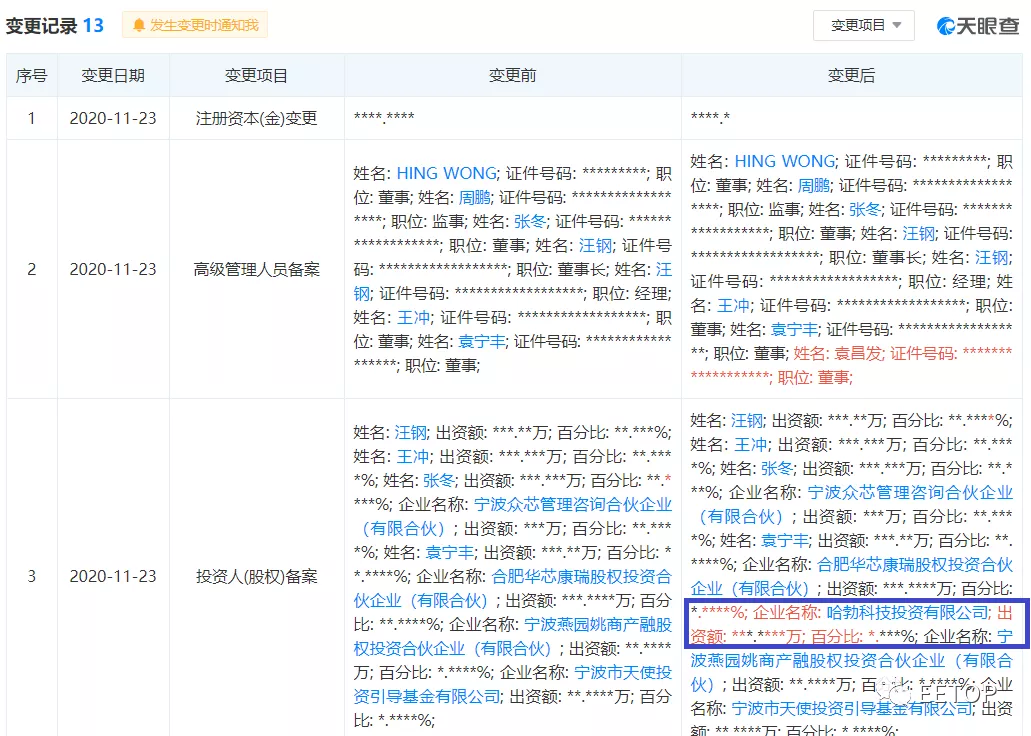Open 袁宁丰 link in 投资人(股权)备案 row 变更前 cell
This screenshot has height=736, width=1031.
point(450,552)
